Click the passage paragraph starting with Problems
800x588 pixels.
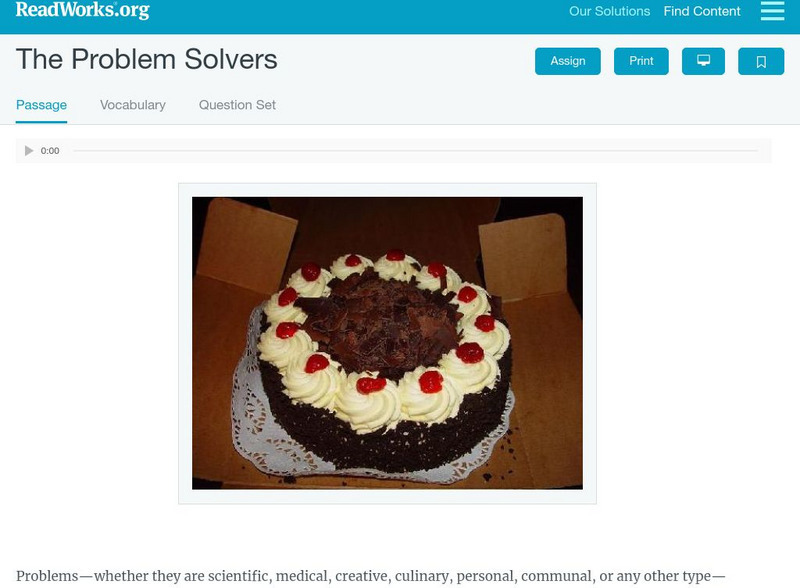pos(370,576)
